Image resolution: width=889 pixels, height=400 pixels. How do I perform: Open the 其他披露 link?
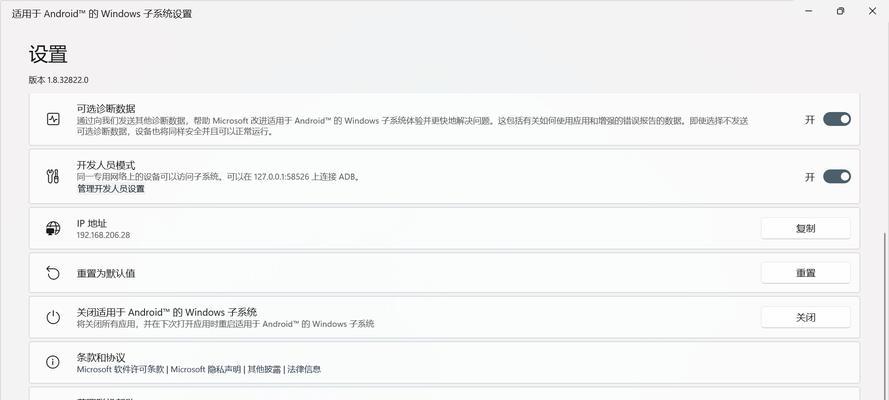(264, 369)
